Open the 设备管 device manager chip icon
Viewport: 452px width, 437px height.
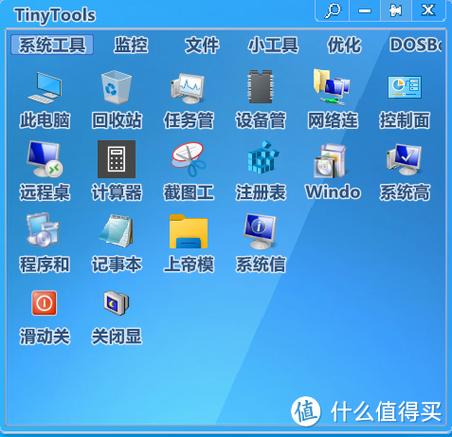click(x=260, y=87)
